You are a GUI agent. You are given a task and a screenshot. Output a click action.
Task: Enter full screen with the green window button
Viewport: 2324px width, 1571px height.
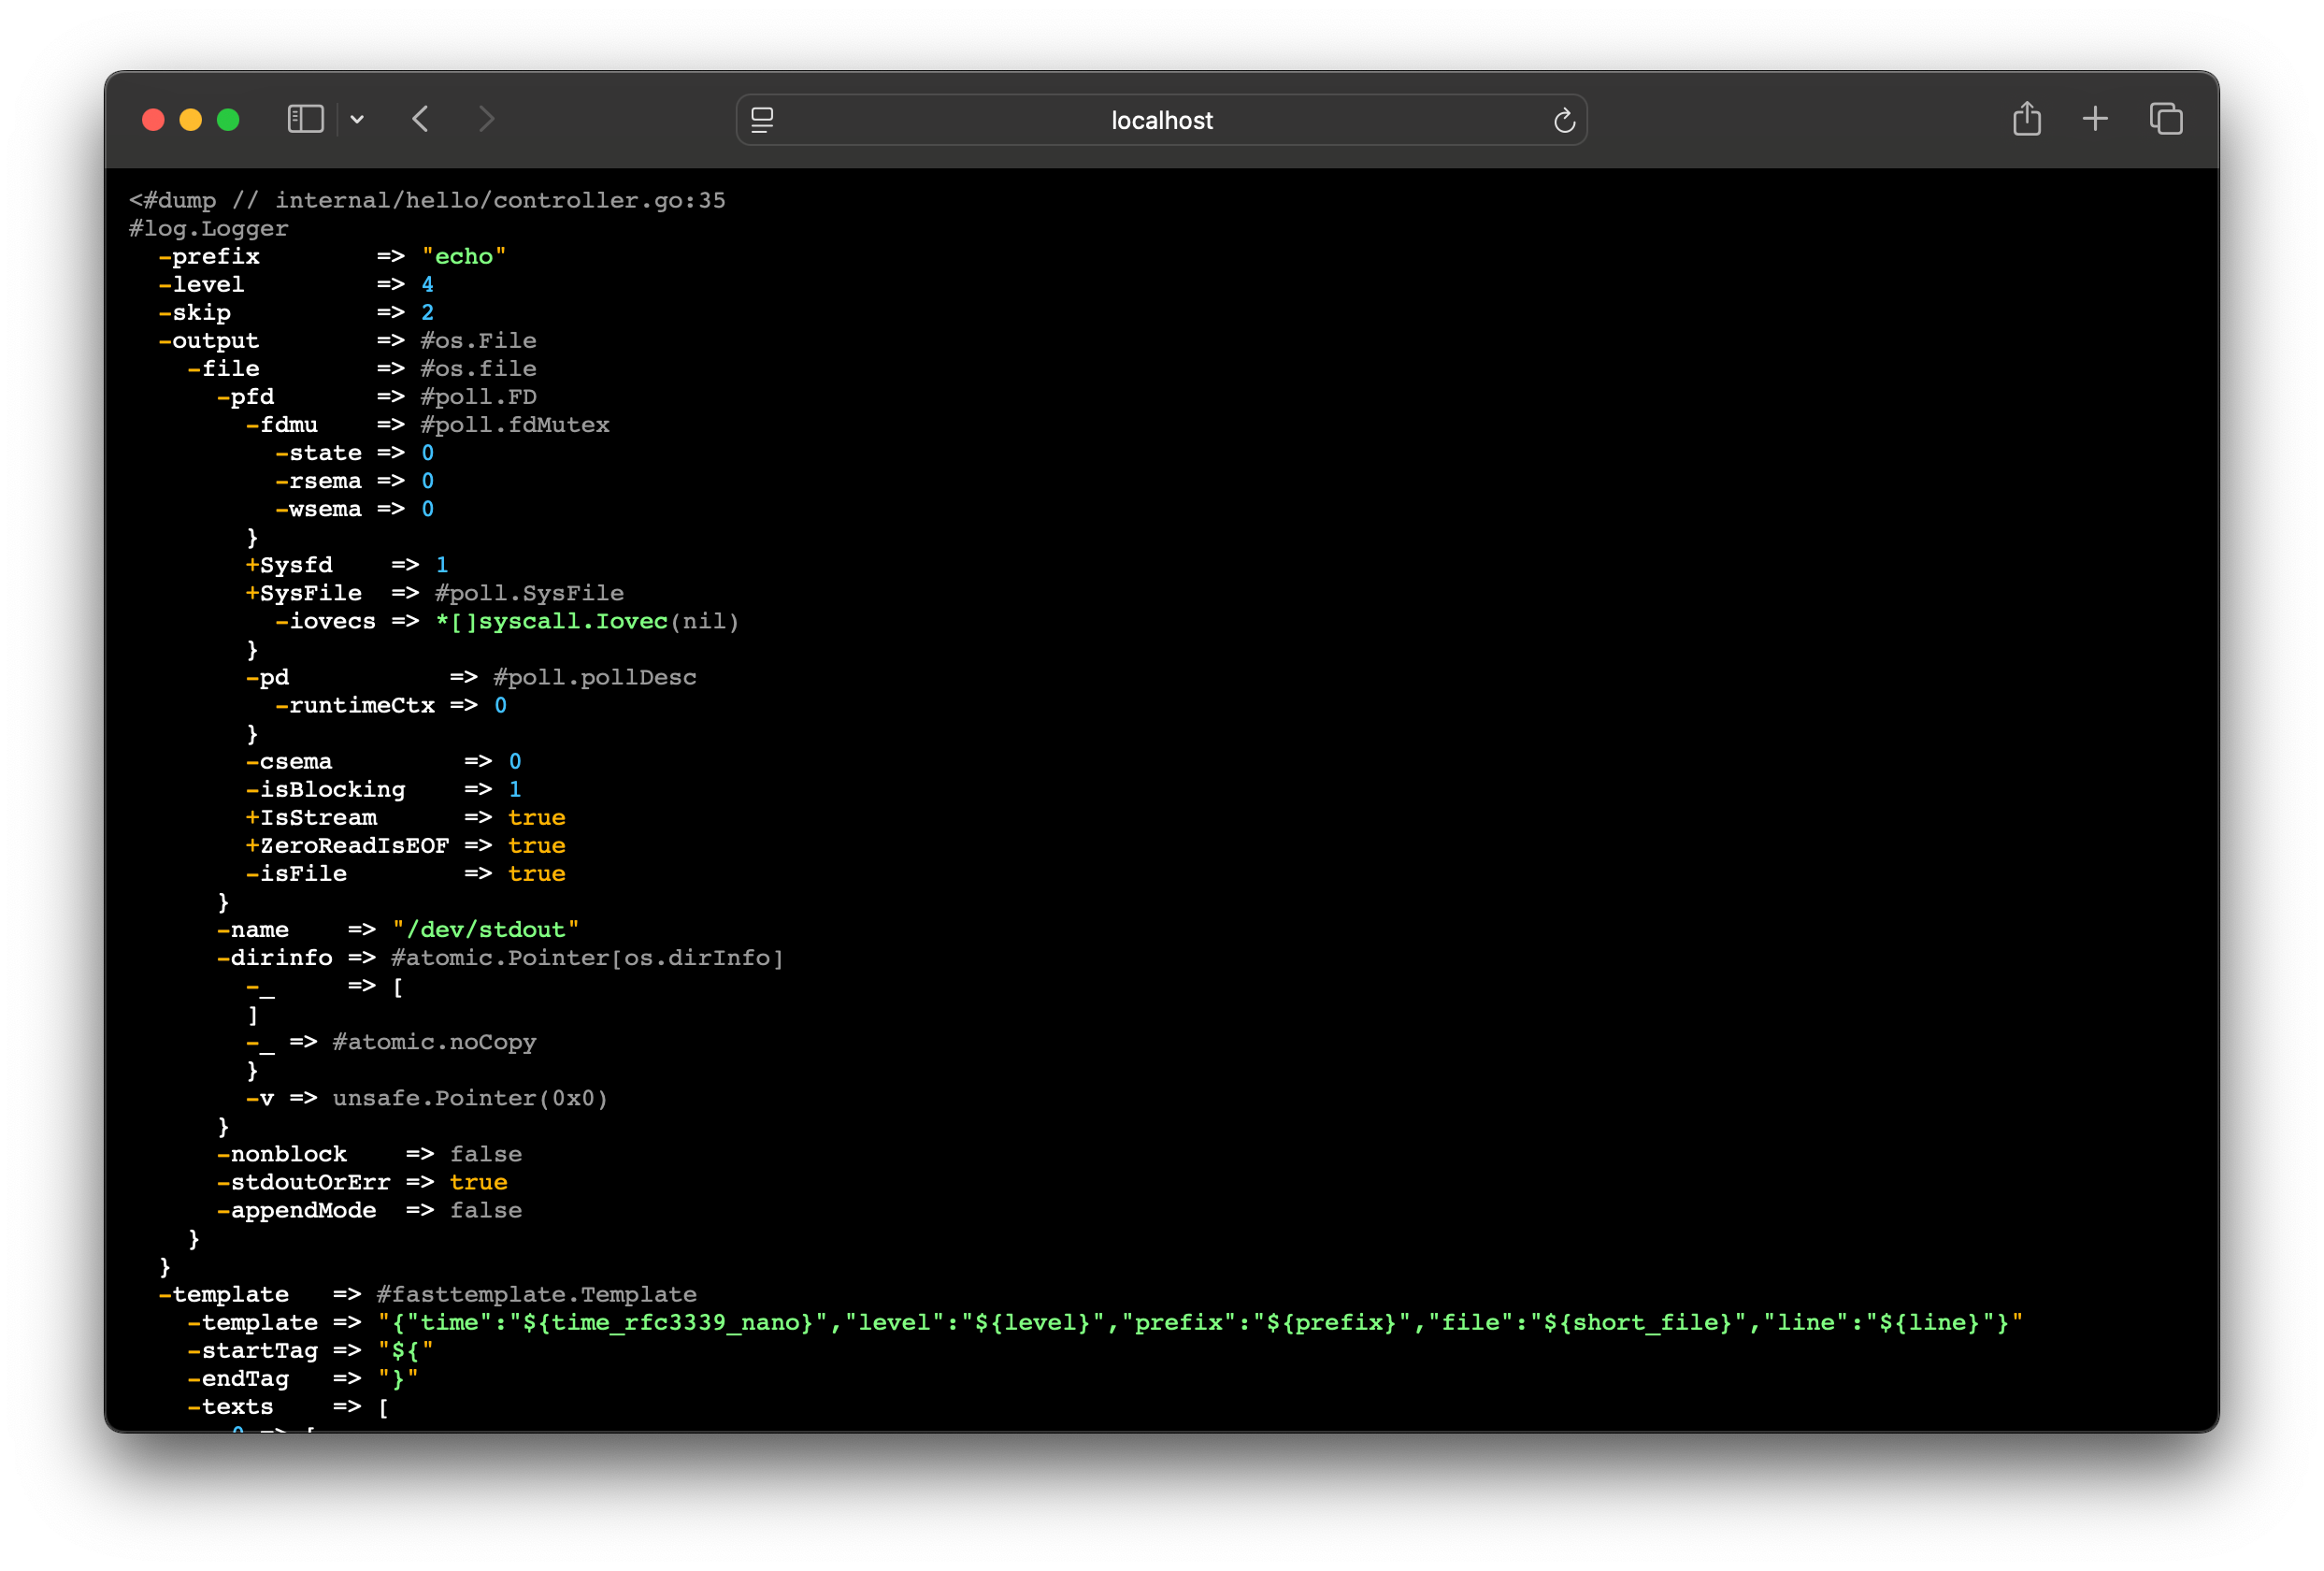click(x=229, y=119)
